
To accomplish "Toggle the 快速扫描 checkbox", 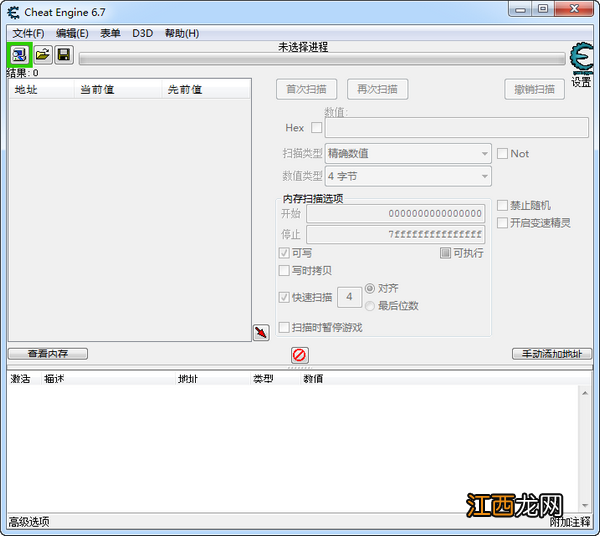I will pos(284,297).
